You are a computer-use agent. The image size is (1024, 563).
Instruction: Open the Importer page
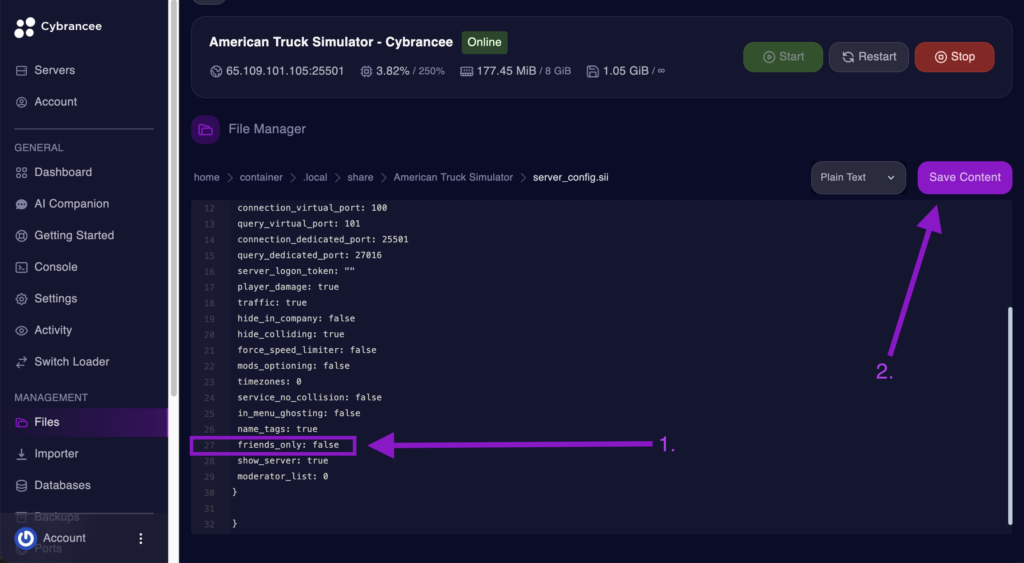[x=56, y=453]
